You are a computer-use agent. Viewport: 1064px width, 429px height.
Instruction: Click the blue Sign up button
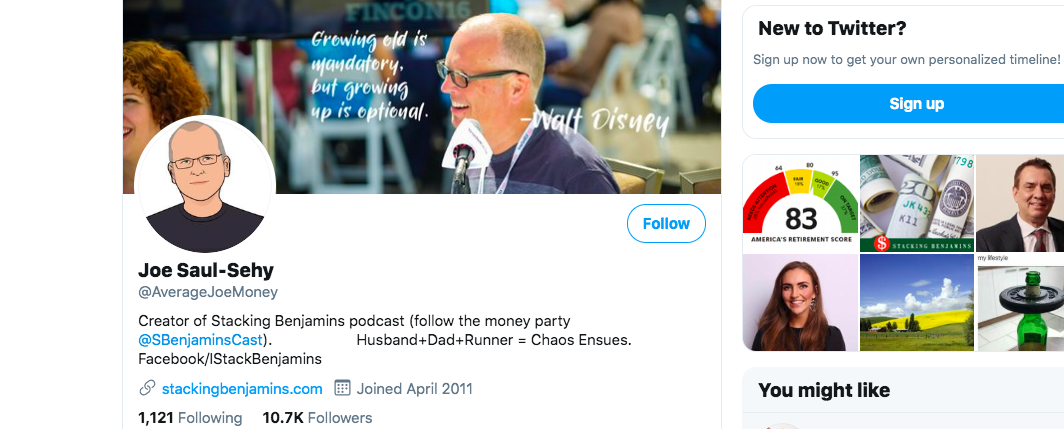[x=916, y=104]
